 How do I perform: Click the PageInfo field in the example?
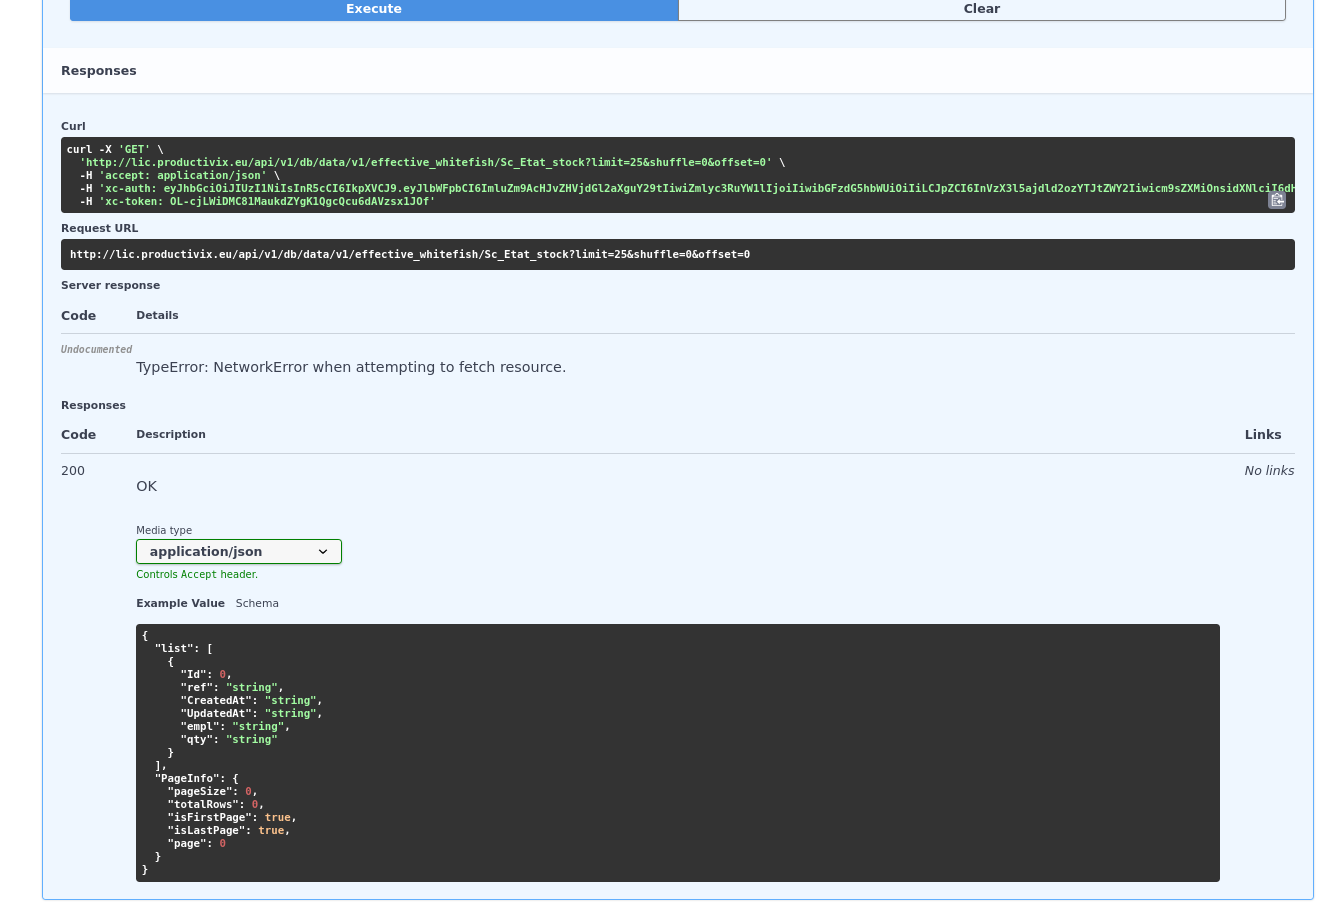189,778
